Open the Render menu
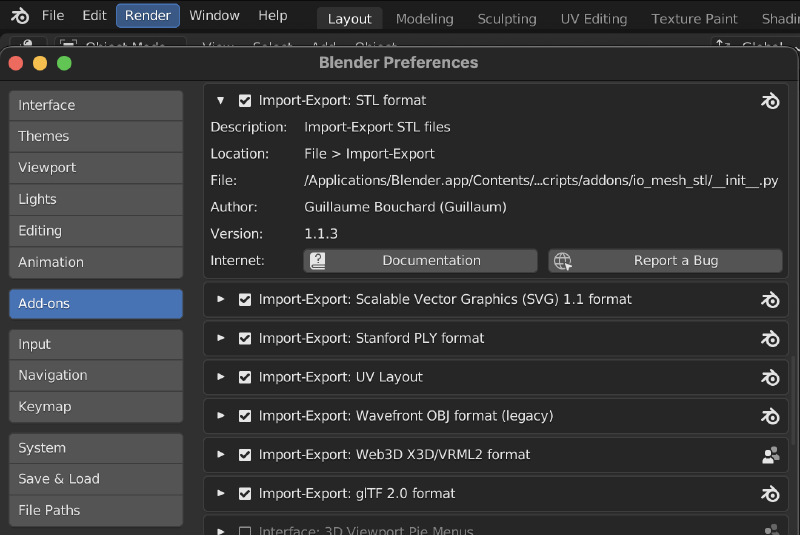This screenshot has height=535, width=800. (148, 16)
